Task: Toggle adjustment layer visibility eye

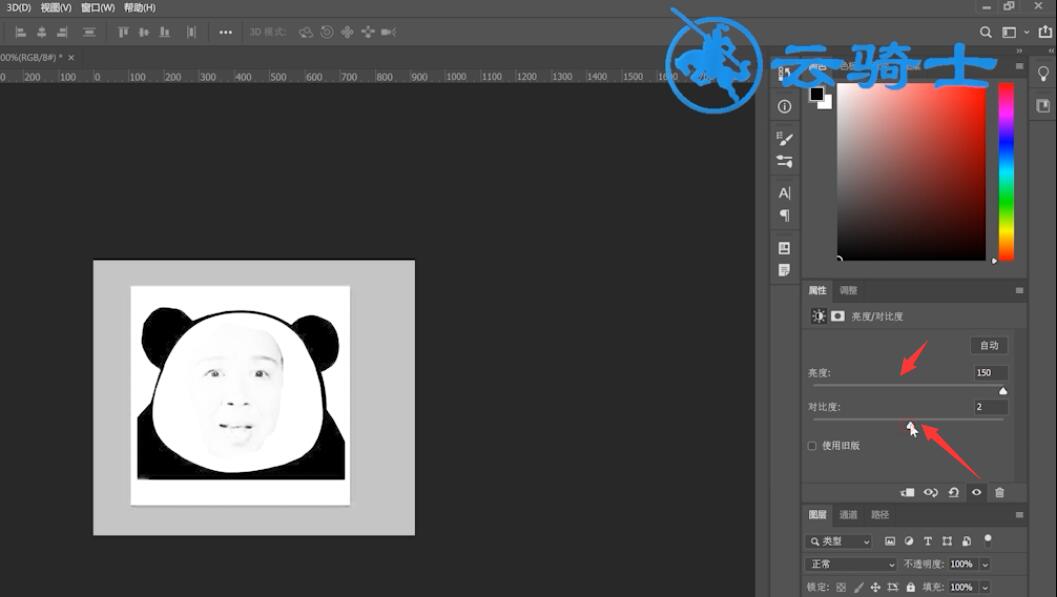Action: (976, 493)
